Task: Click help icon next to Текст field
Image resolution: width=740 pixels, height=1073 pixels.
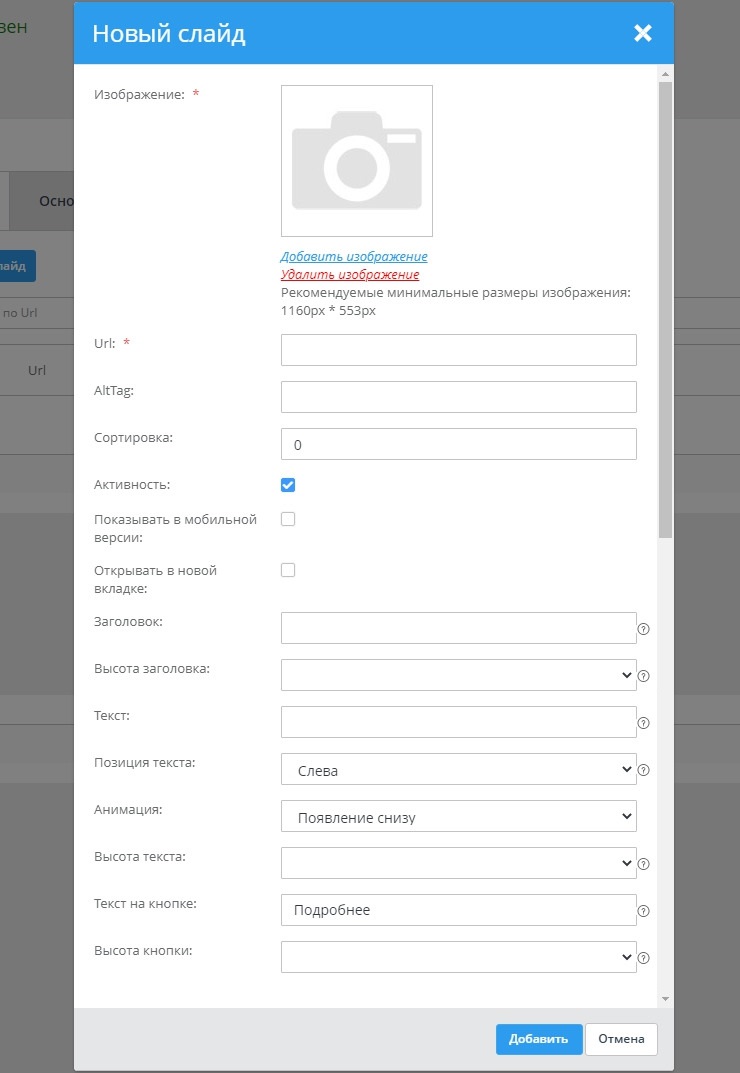Action: click(644, 723)
